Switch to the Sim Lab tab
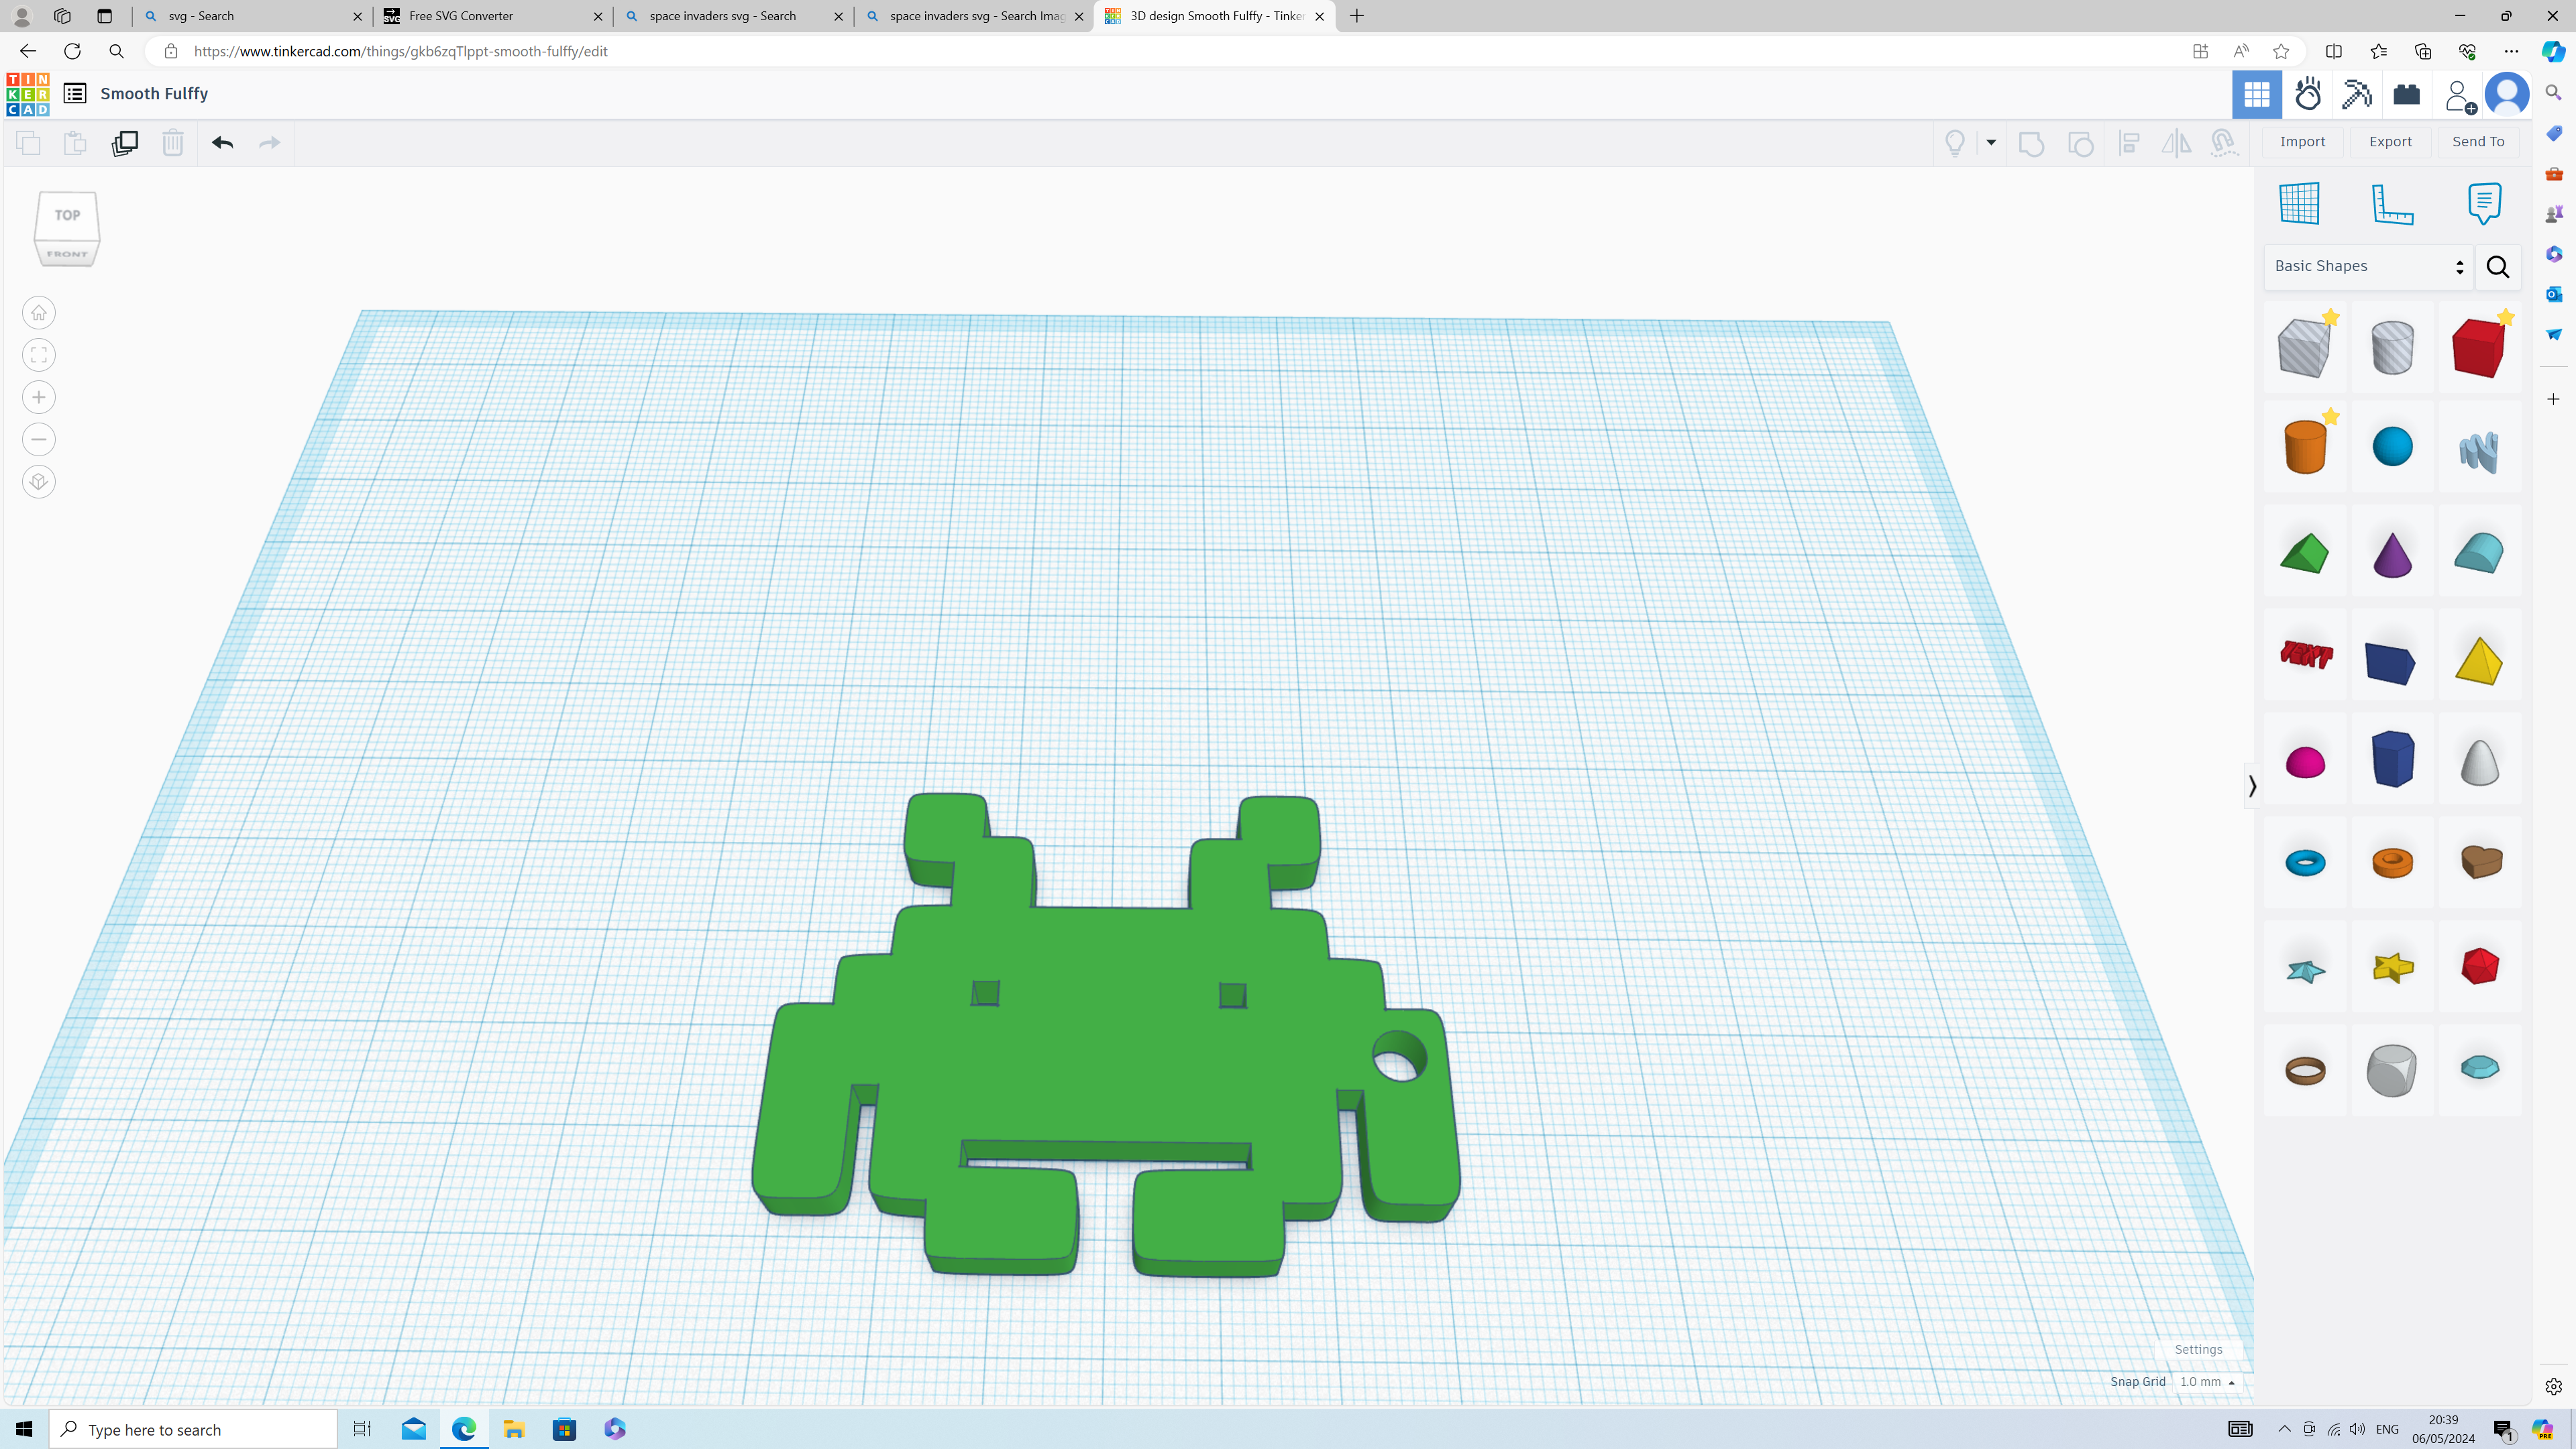The height and width of the screenshot is (1449, 2576). [x=2308, y=94]
